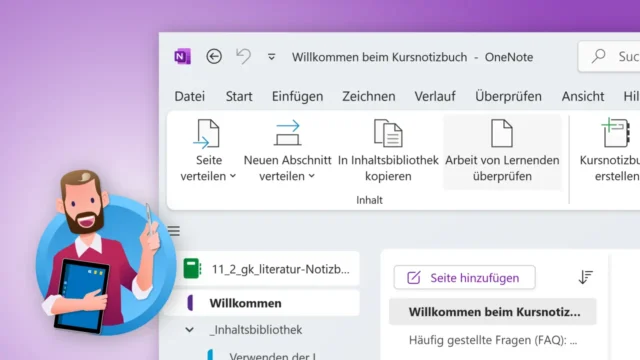This screenshot has height=360, width=640.
Task: Switch to the Zeichnen ribbon tab
Action: (369, 96)
